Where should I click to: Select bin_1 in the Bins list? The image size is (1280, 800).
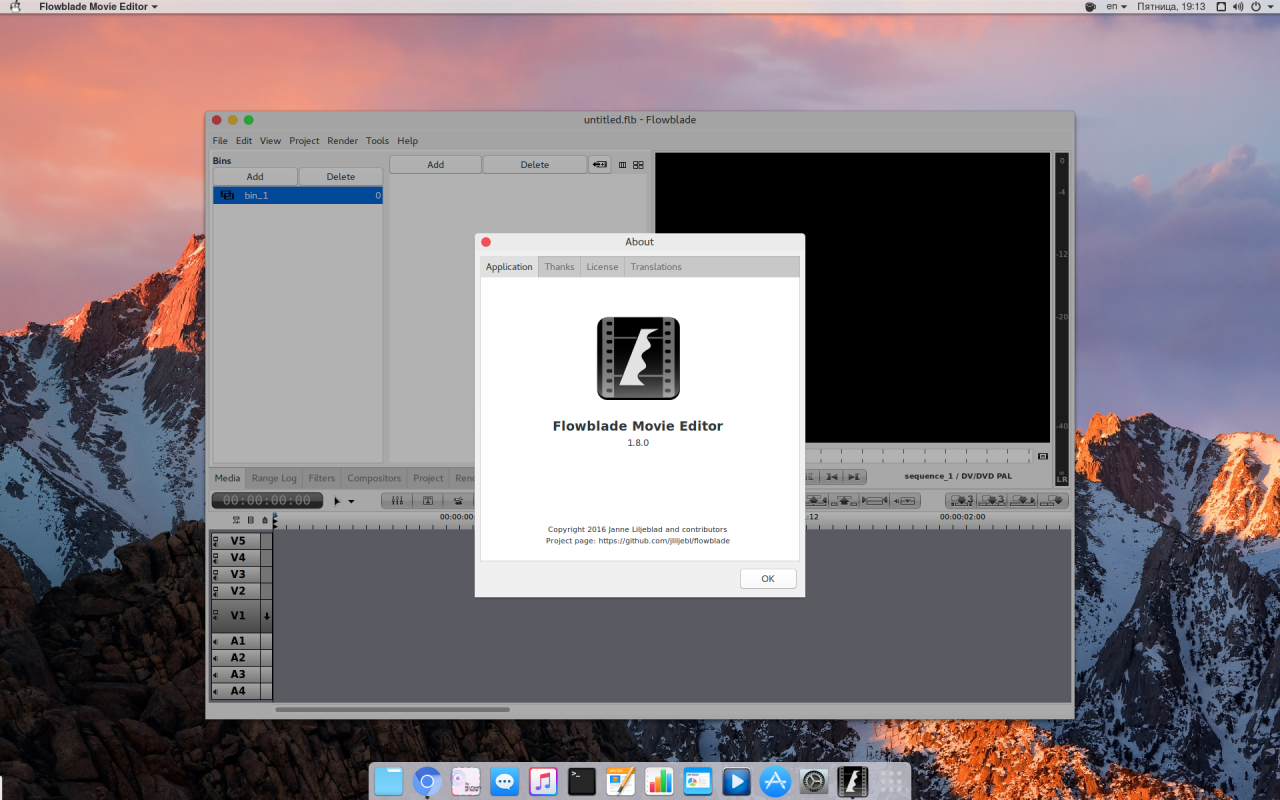click(x=297, y=196)
